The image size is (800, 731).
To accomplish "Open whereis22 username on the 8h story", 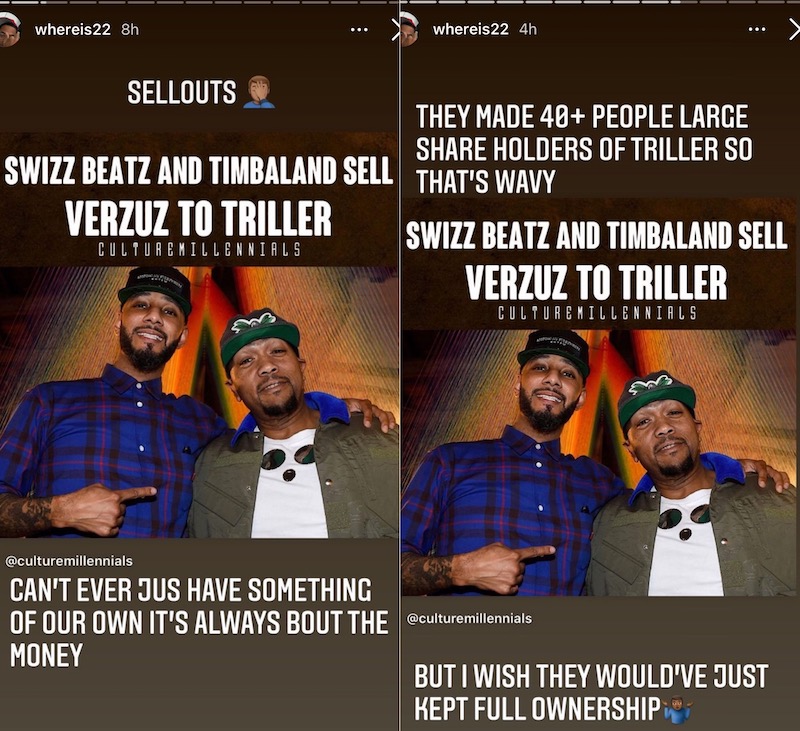I will (72, 30).
